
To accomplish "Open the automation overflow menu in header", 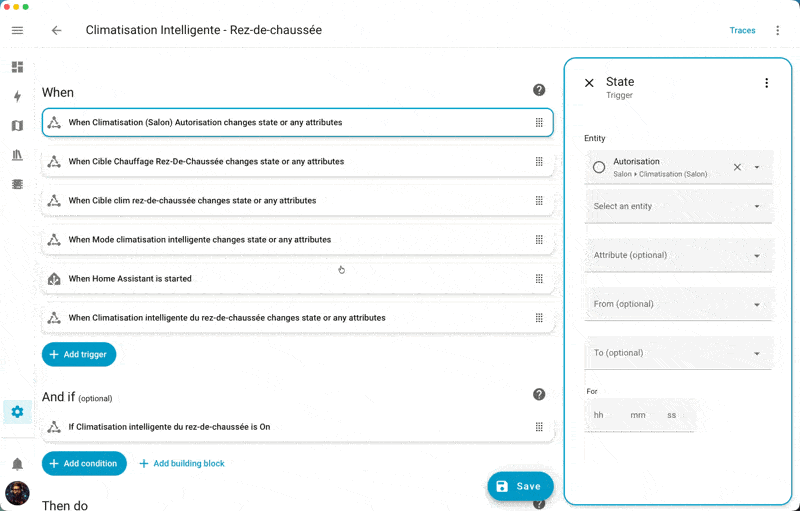I will click(x=777, y=30).
